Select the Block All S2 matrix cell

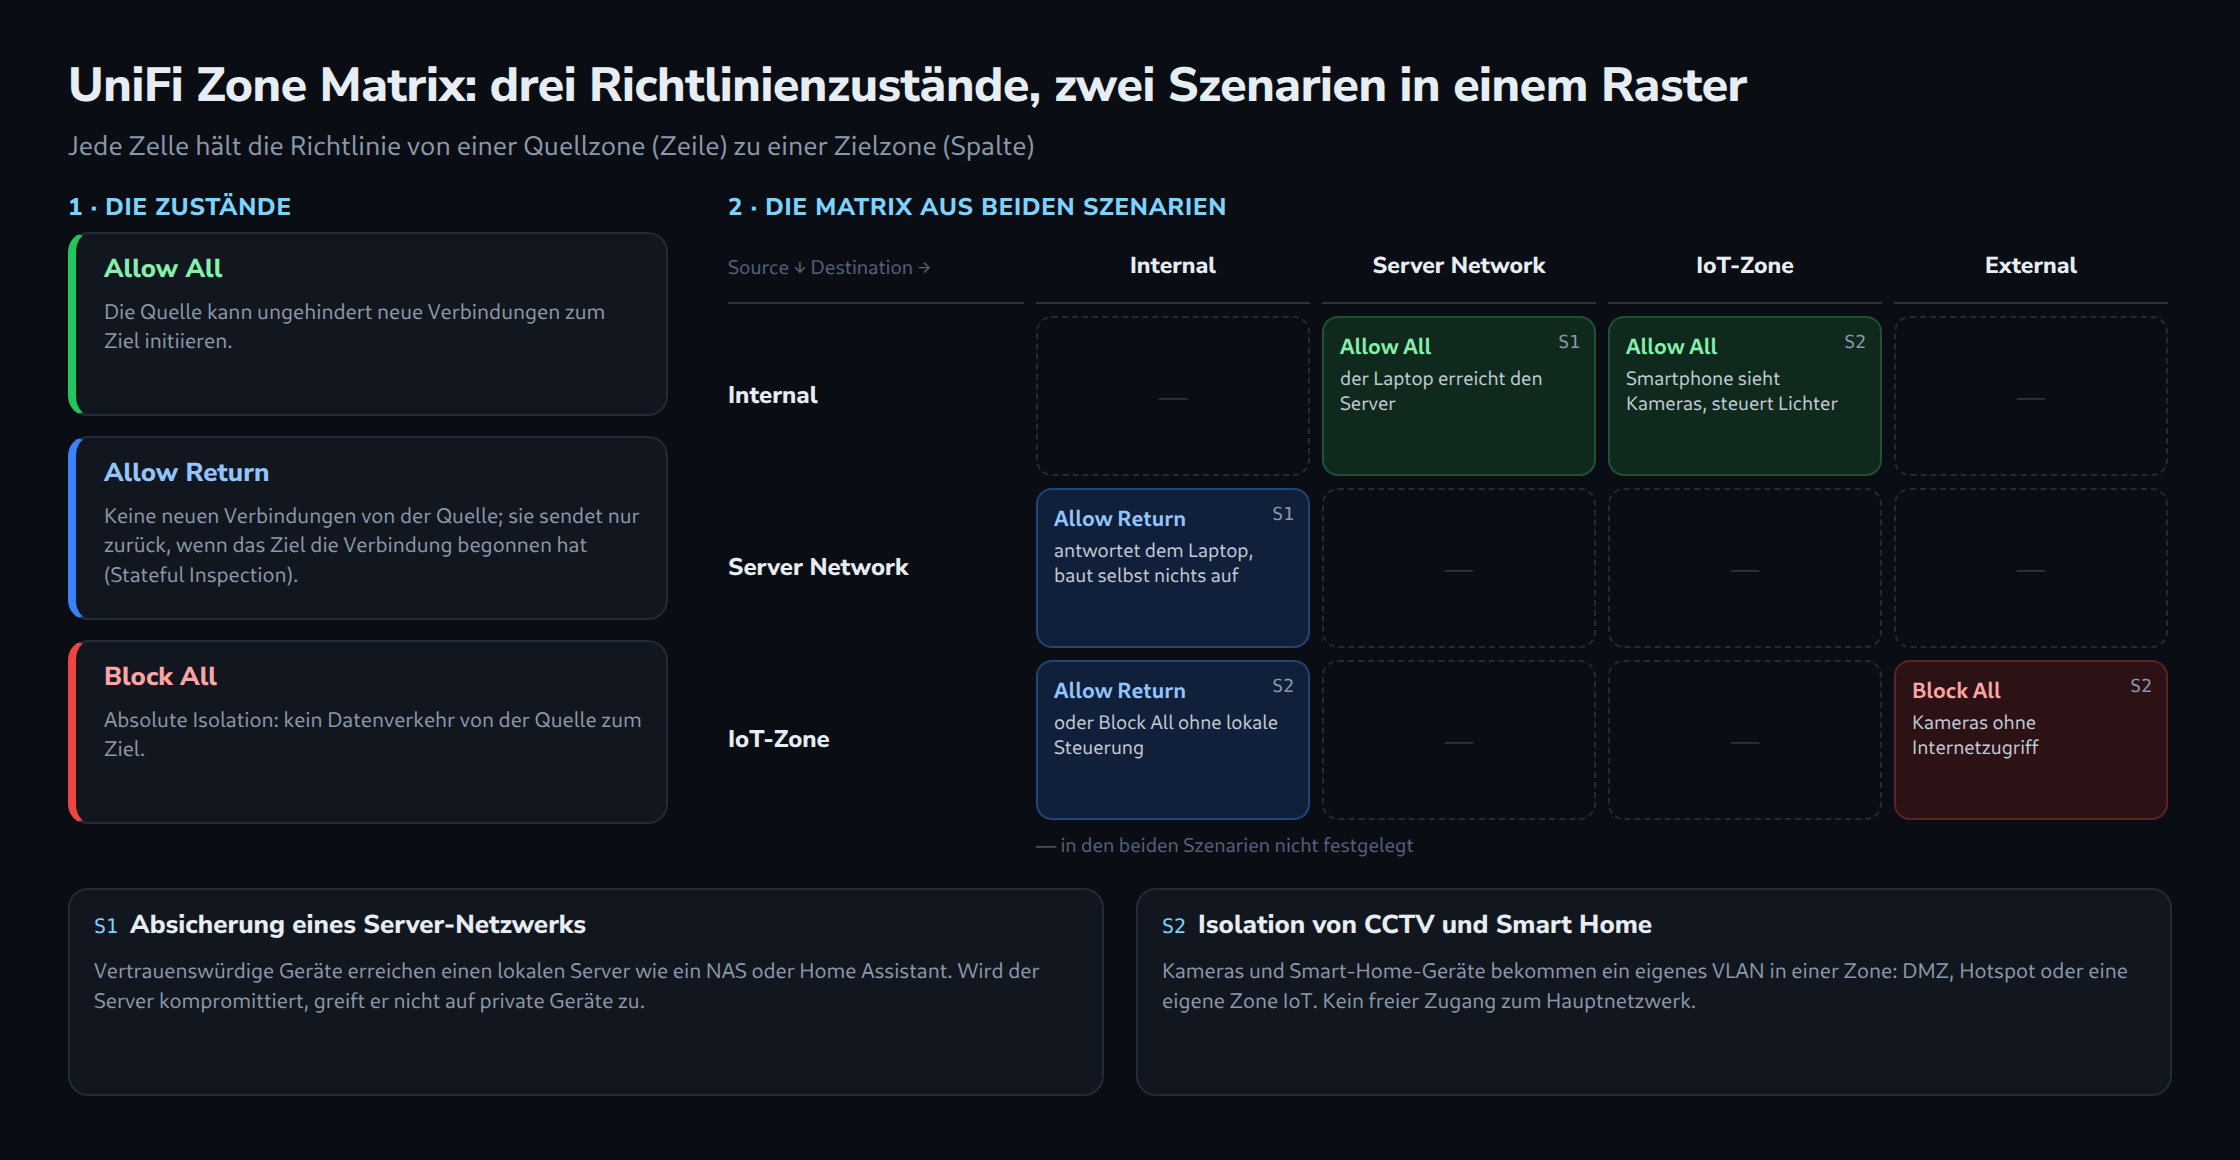pos(2030,740)
